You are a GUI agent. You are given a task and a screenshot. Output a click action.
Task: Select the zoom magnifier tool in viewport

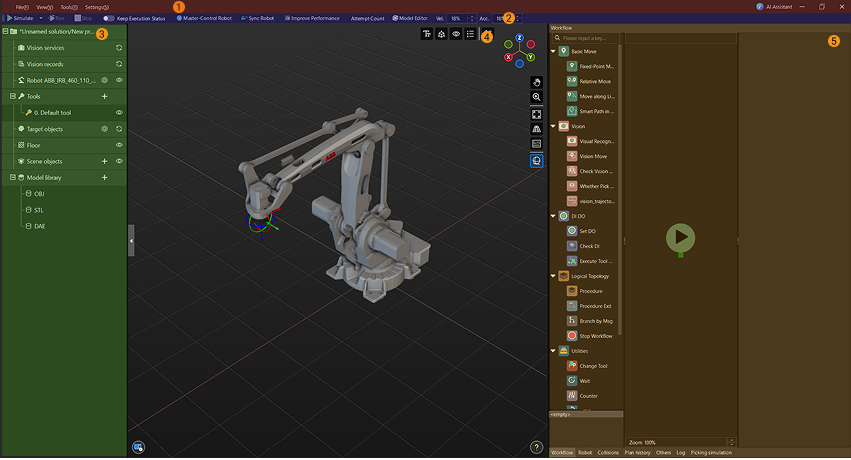(537, 97)
